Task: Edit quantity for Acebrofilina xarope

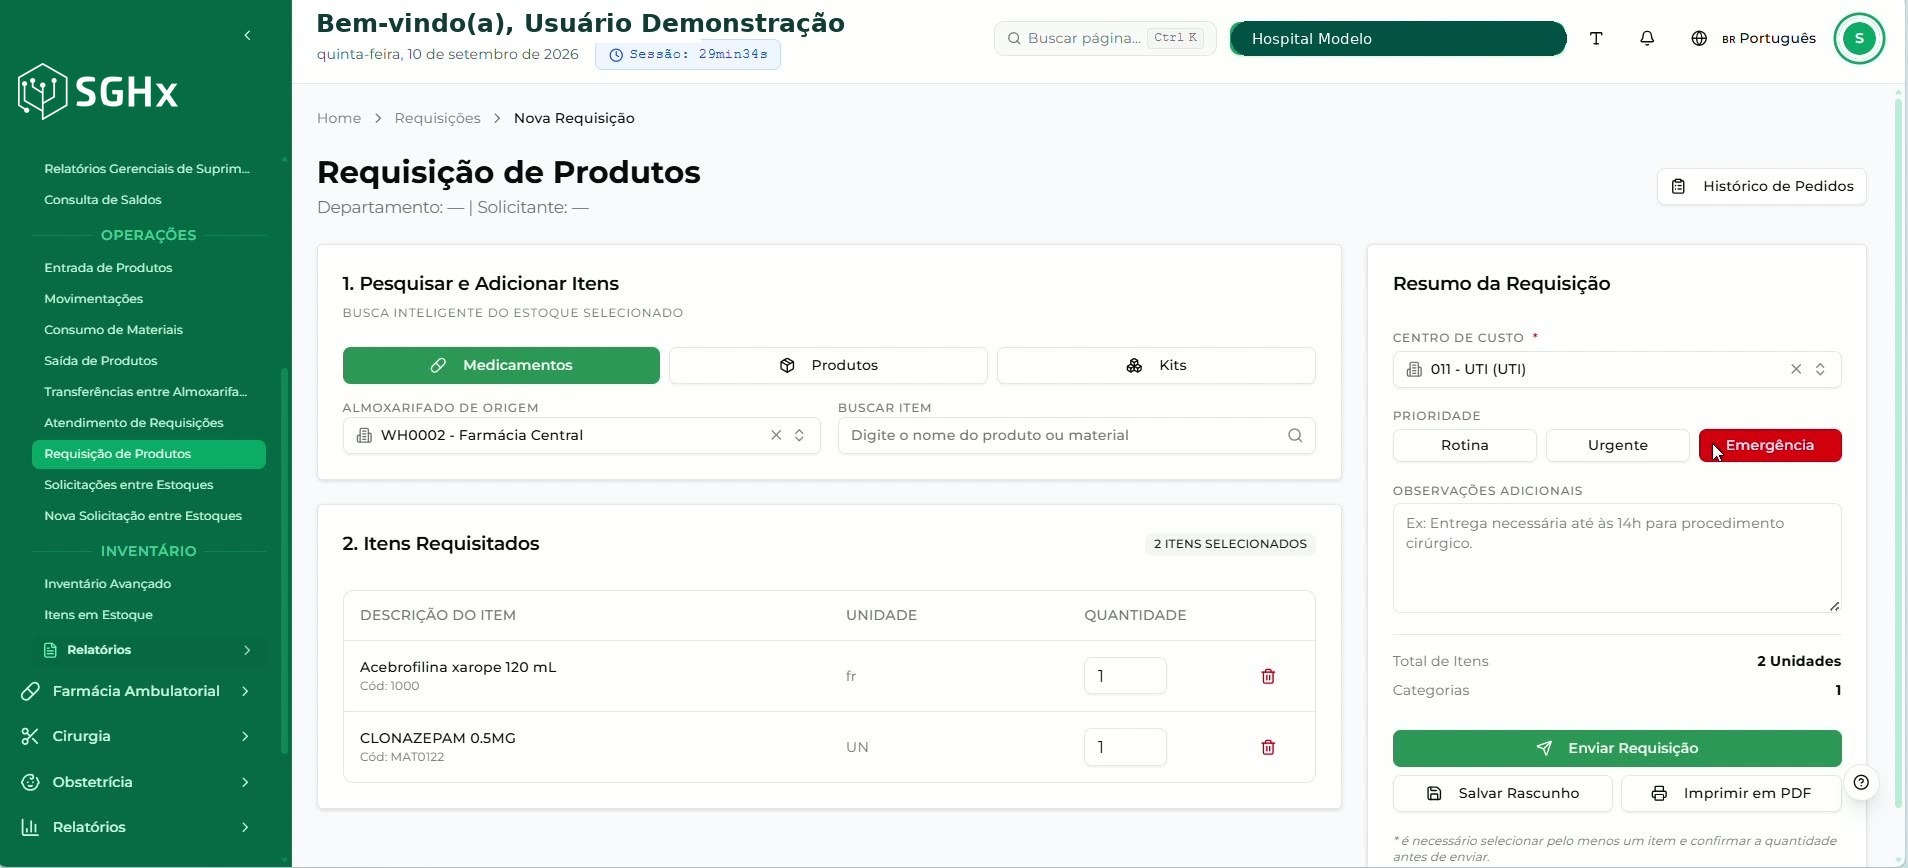Action: click(1125, 677)
